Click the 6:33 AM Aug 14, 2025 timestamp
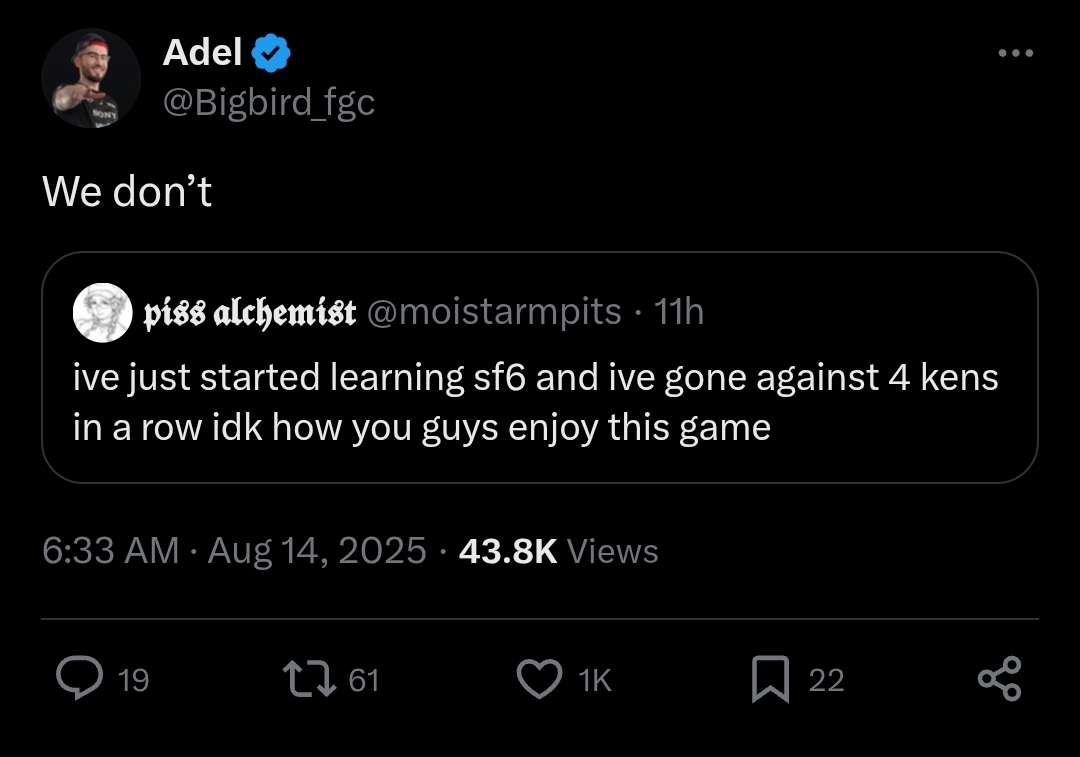The width and height of the screenshot is (1080, 757). [234, 551]
